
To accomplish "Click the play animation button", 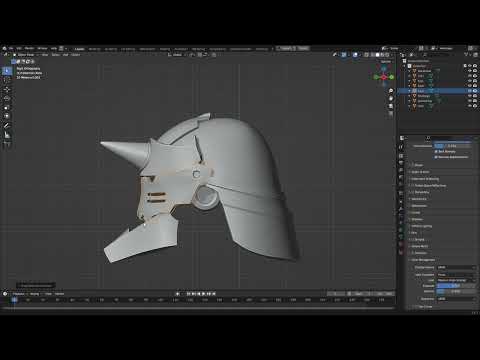I will (x=204, y=294).
